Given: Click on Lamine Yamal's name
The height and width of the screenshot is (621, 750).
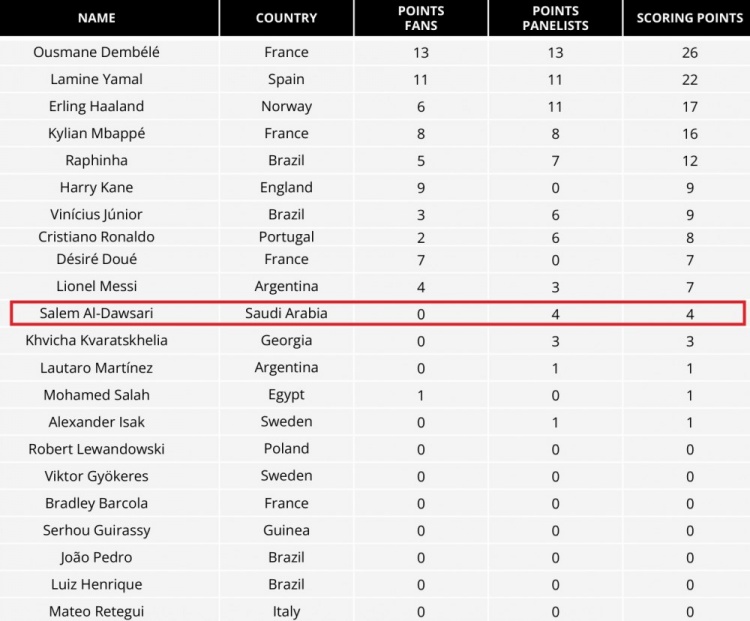Looking at the screenshot, I should tap(96, 79).
